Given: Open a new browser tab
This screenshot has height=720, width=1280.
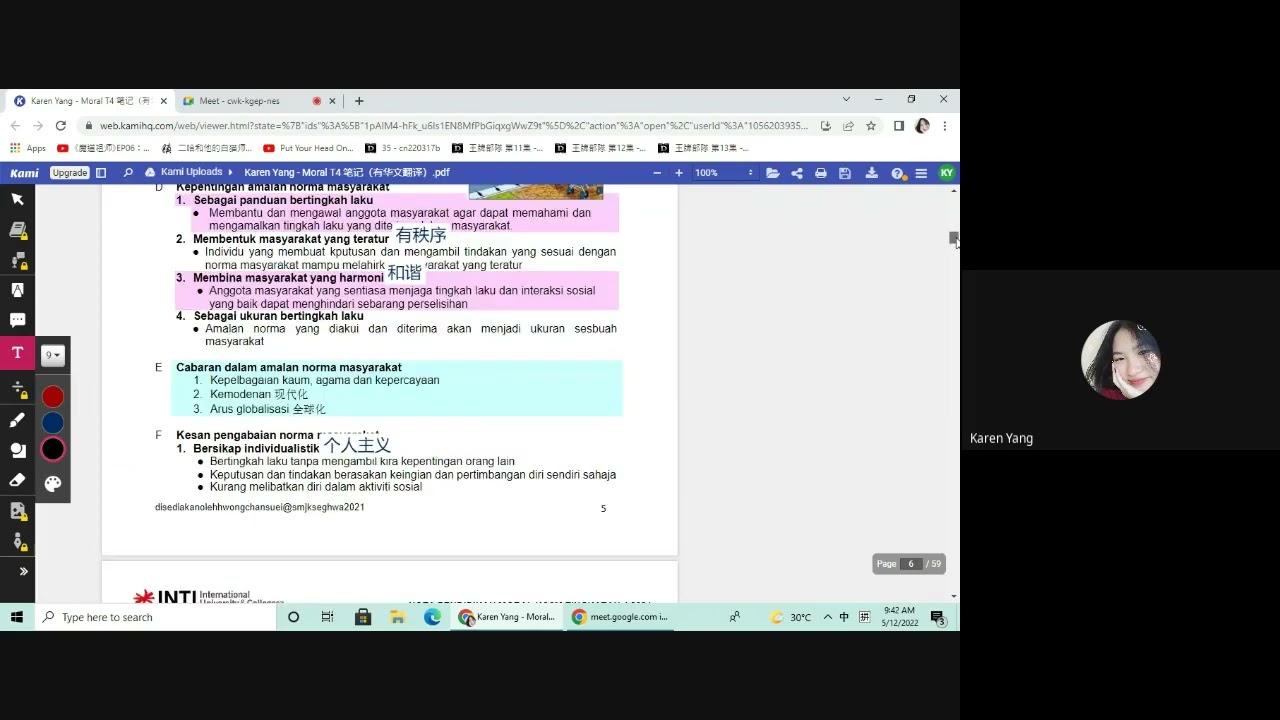Looking at the screenshot, I should pyautogui.click(x=359, y=101).
